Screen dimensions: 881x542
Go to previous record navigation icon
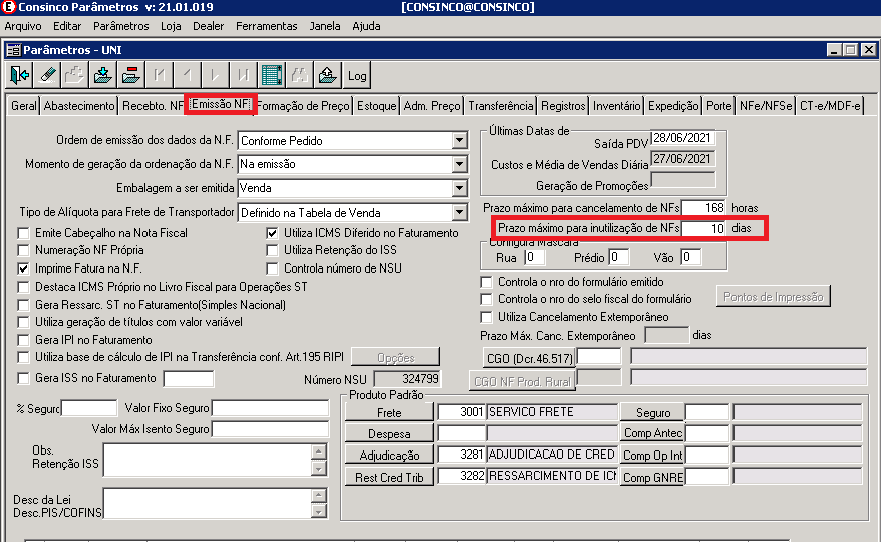(188, 75)
